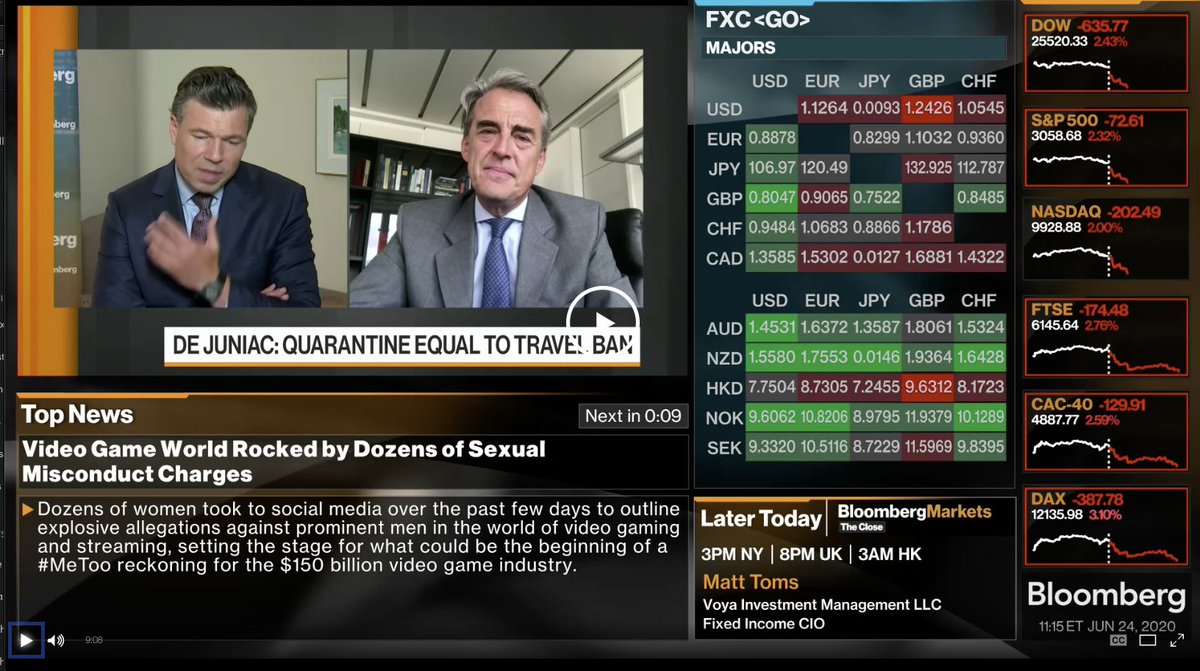Click the circular play overlay on the video
The image size is (1200, 671).
602,322
